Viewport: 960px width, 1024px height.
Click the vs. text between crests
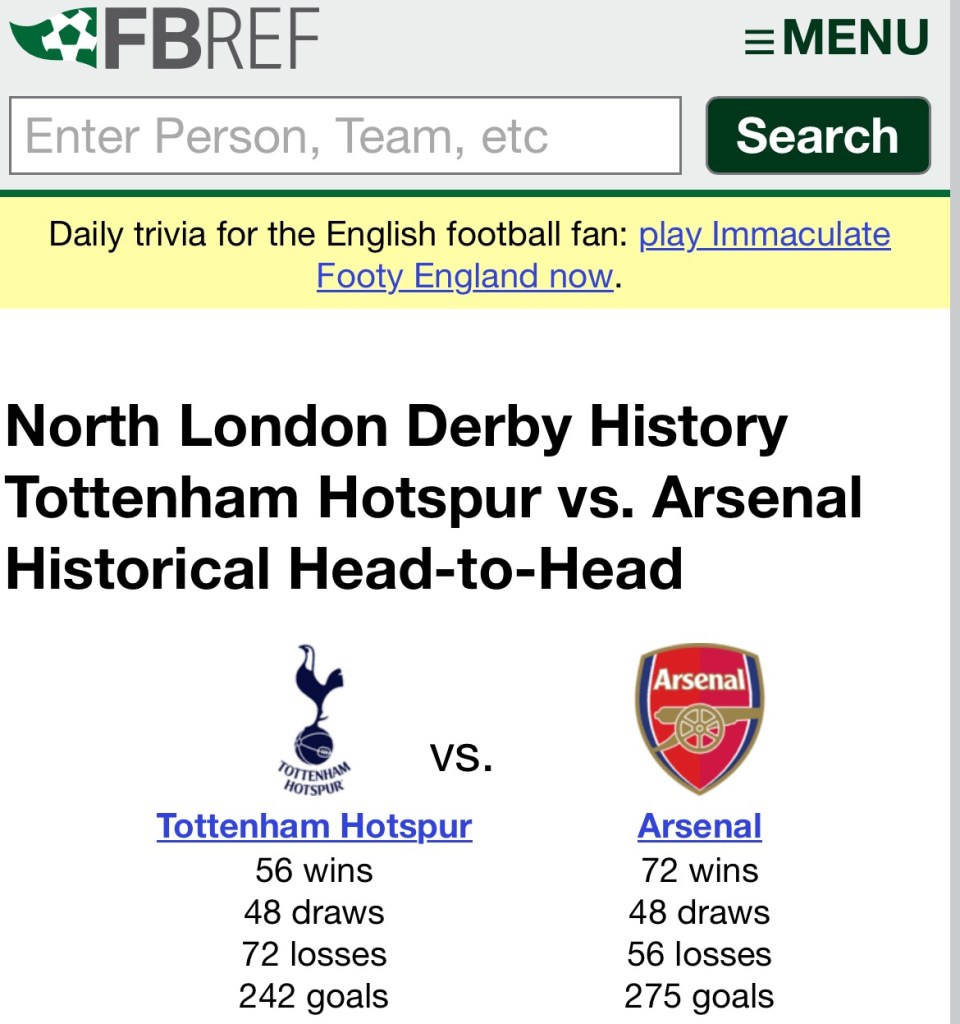462,756
